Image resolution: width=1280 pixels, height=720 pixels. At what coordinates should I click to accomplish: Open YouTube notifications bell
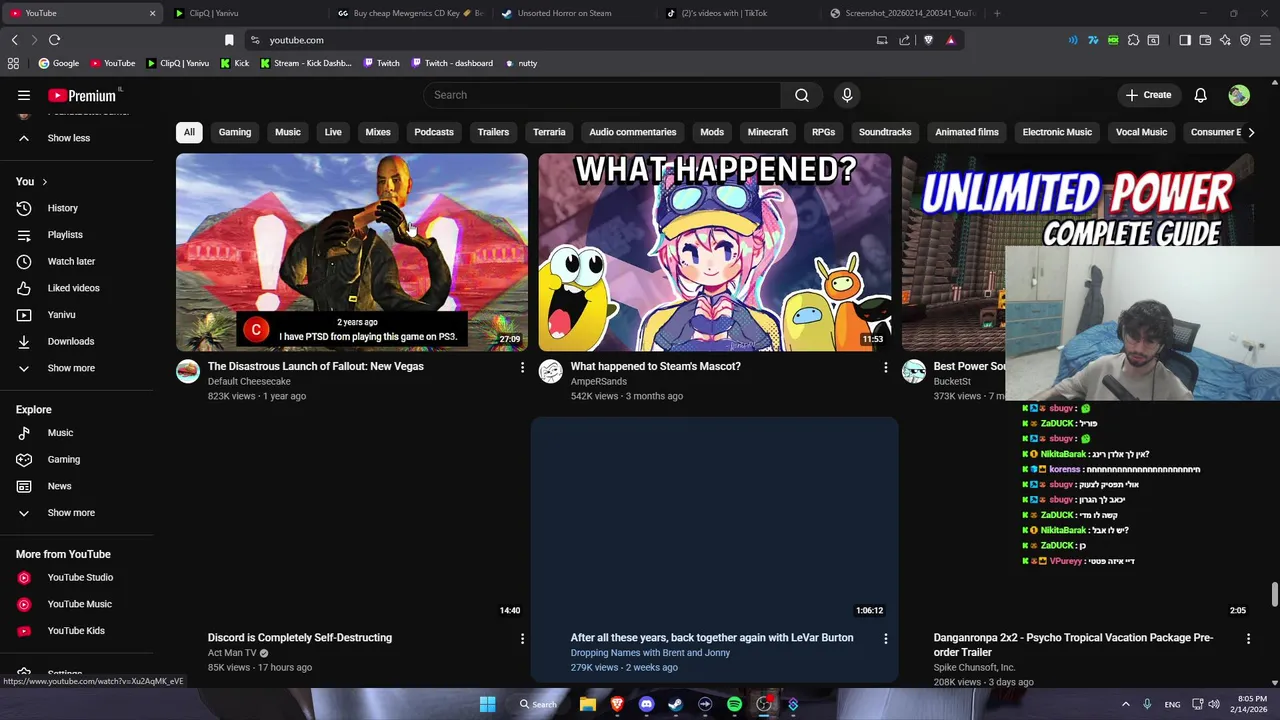[x=1200, y=95]
